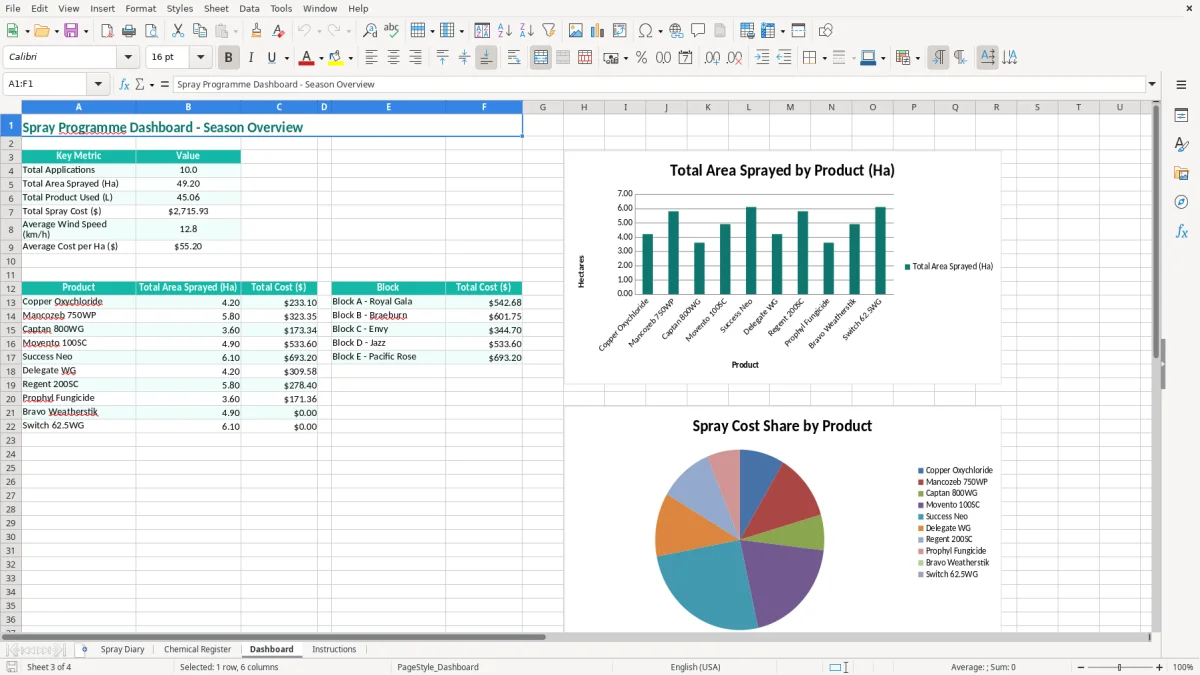Viewport: 1200px width, 675px height.
Task: Expand the Name Box dropdown arrow
Action: [x=98, y=84]
